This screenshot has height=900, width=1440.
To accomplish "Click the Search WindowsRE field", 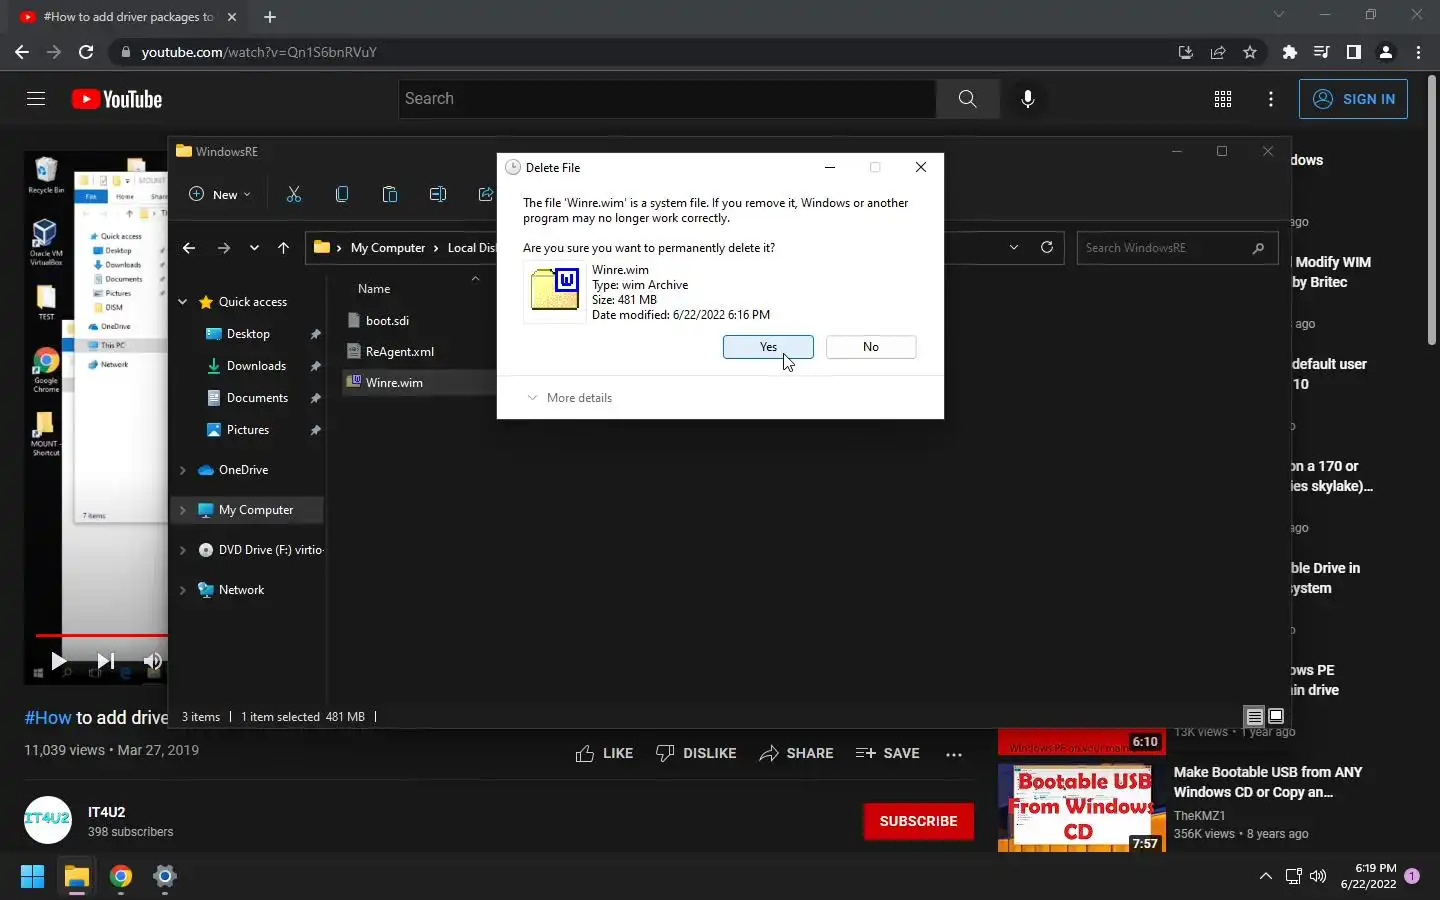I will (x=1177, y=248).
